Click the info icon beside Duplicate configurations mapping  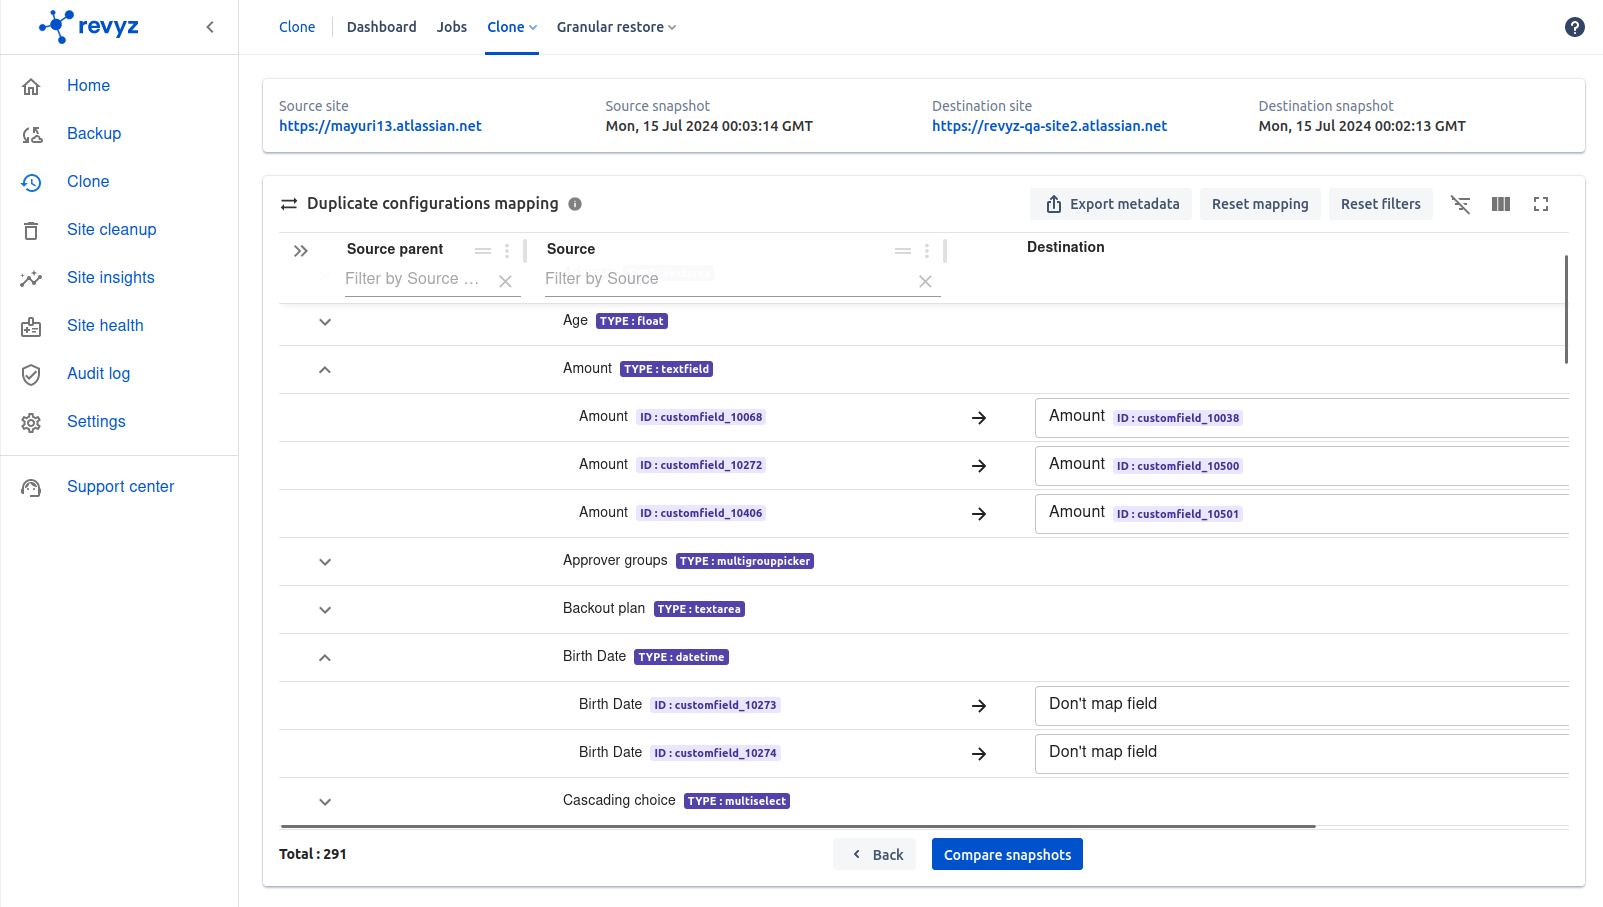click(x=575, y=204)
